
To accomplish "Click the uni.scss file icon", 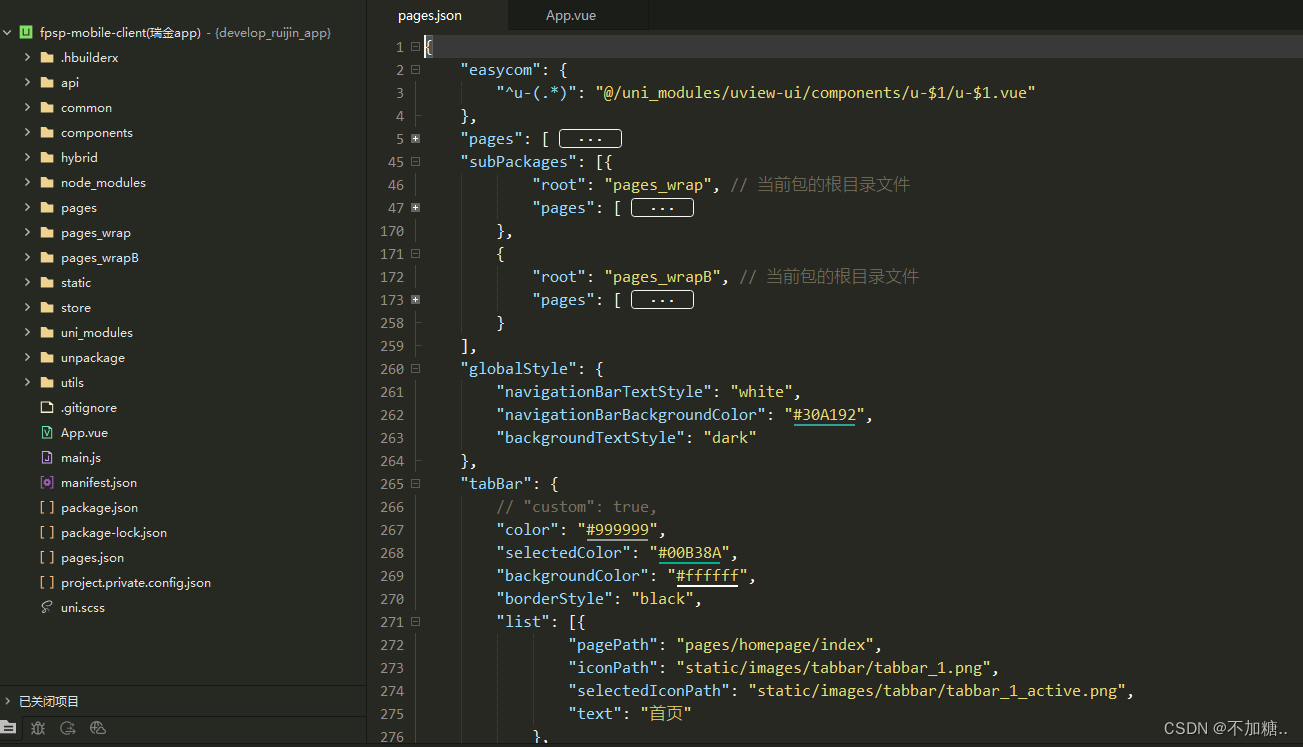I will [46, 608].
